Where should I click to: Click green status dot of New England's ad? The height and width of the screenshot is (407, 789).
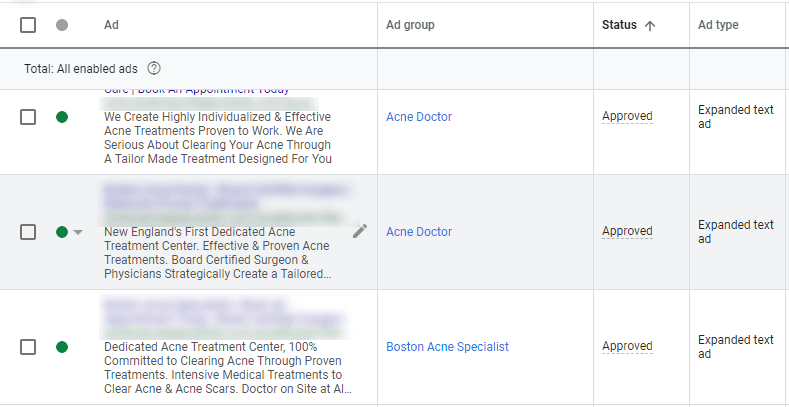[x=62, y=232]
